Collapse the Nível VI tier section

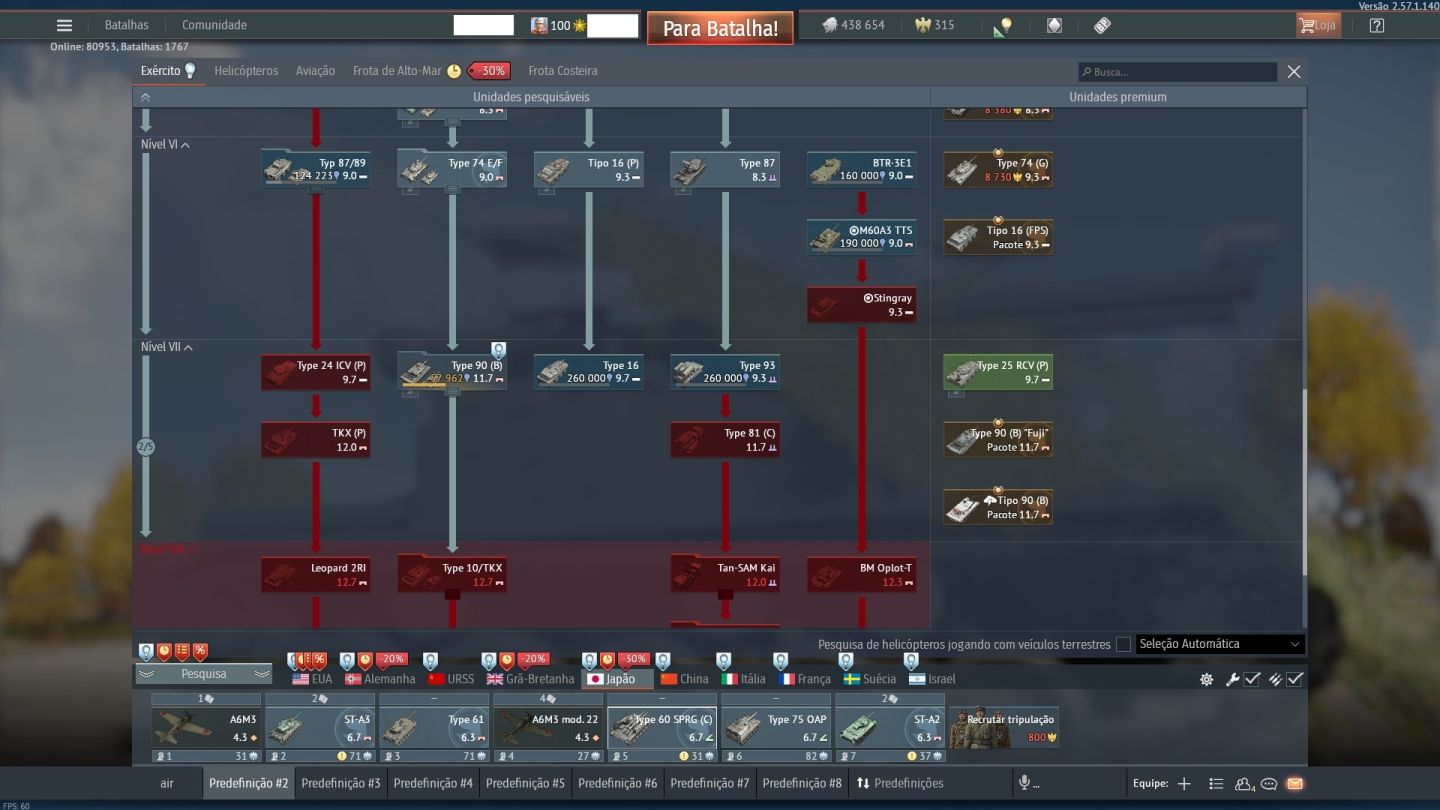tap(166, 145)
